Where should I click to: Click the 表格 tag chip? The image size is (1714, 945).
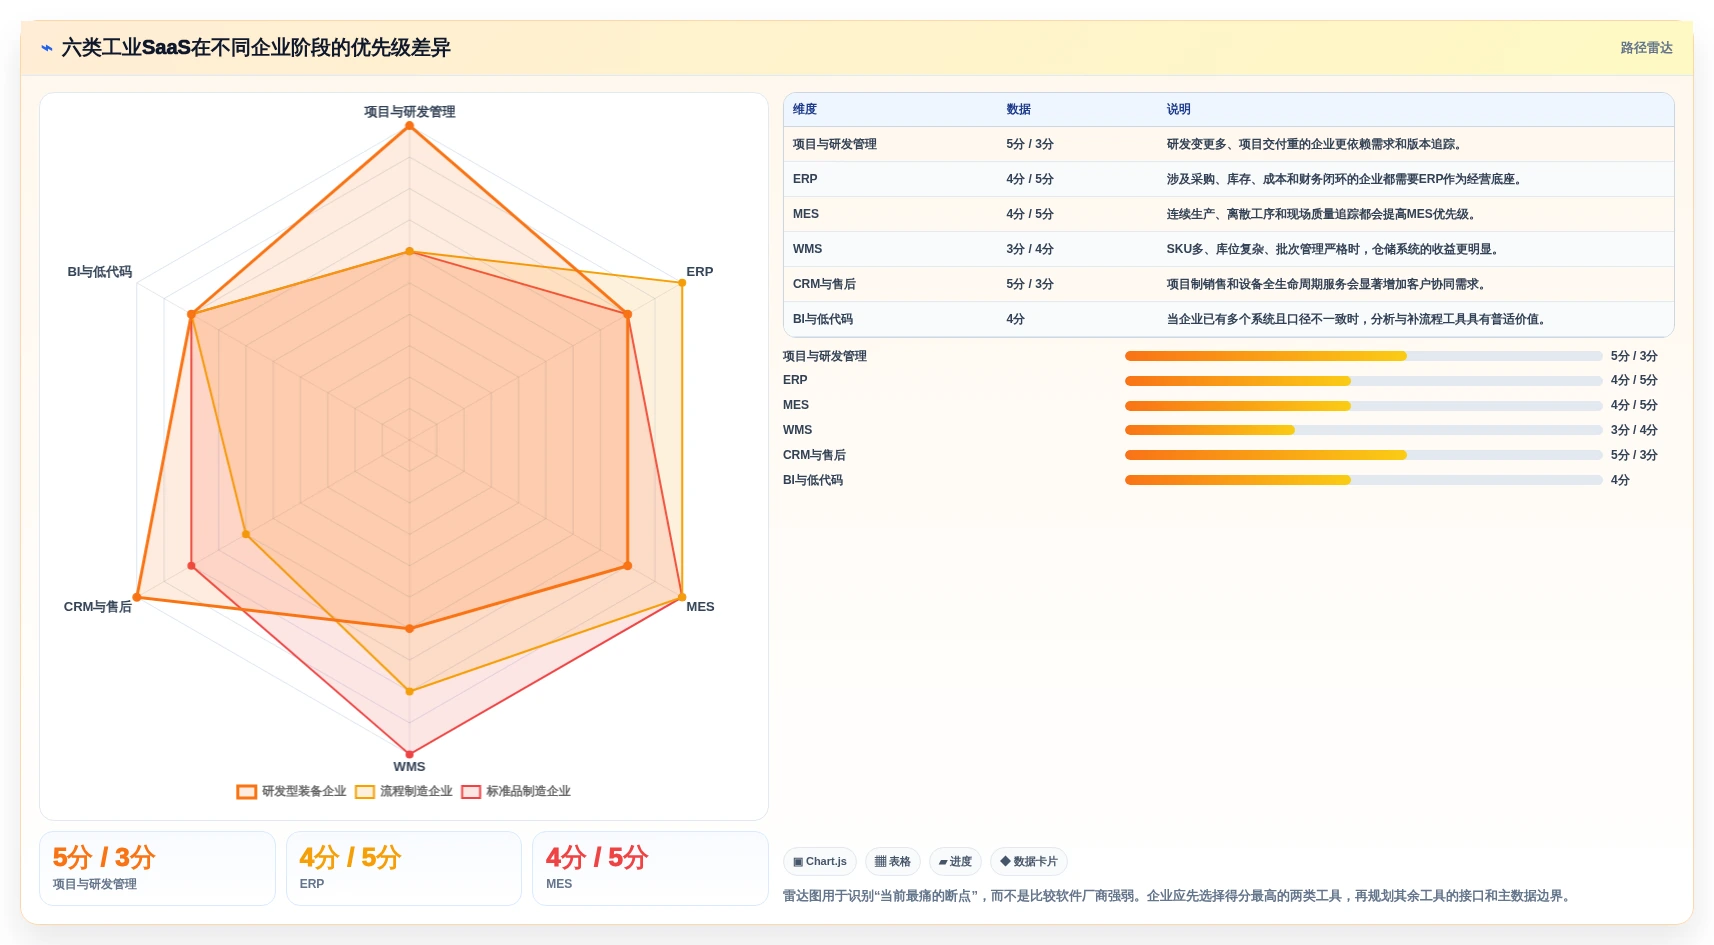892,861
